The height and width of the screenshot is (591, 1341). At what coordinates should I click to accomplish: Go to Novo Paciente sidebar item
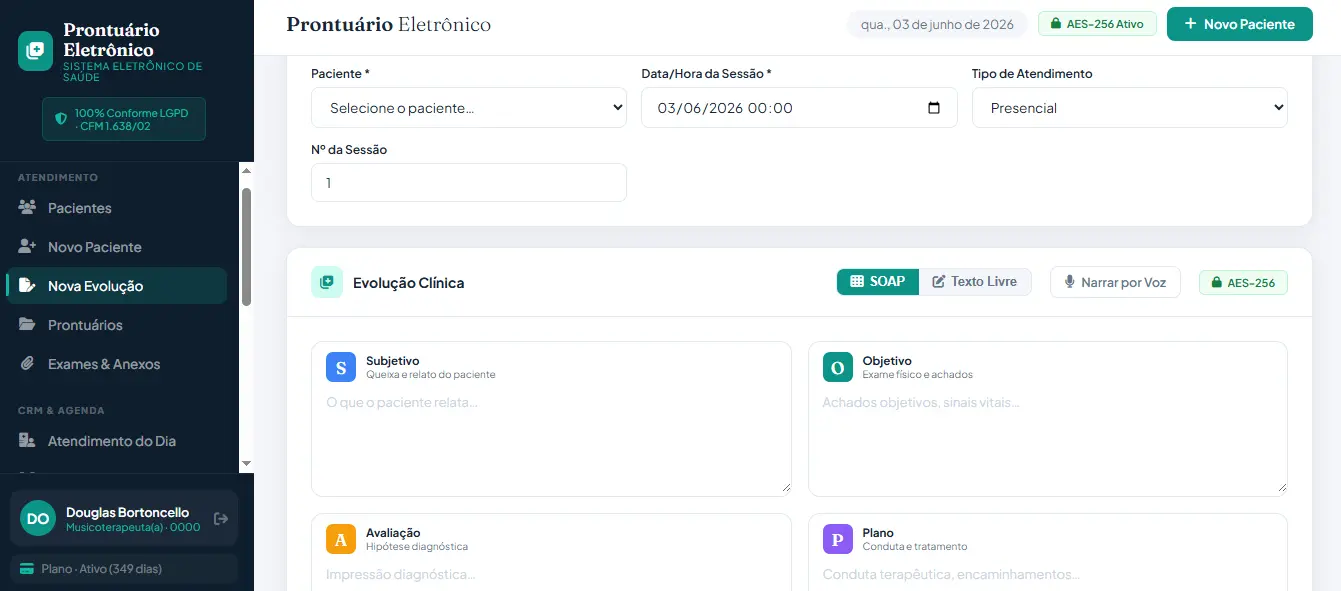tap(116, 247)
